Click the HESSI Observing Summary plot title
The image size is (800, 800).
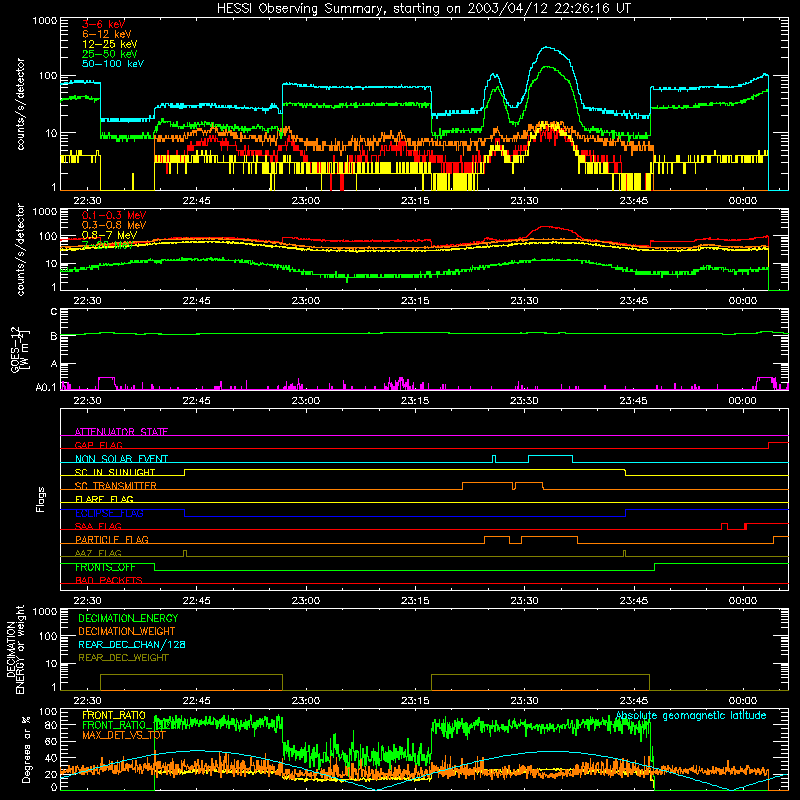tap(423, 9)
